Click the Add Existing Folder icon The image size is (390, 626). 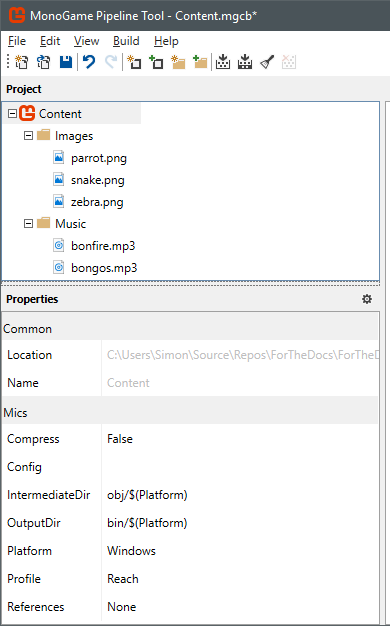200,62
